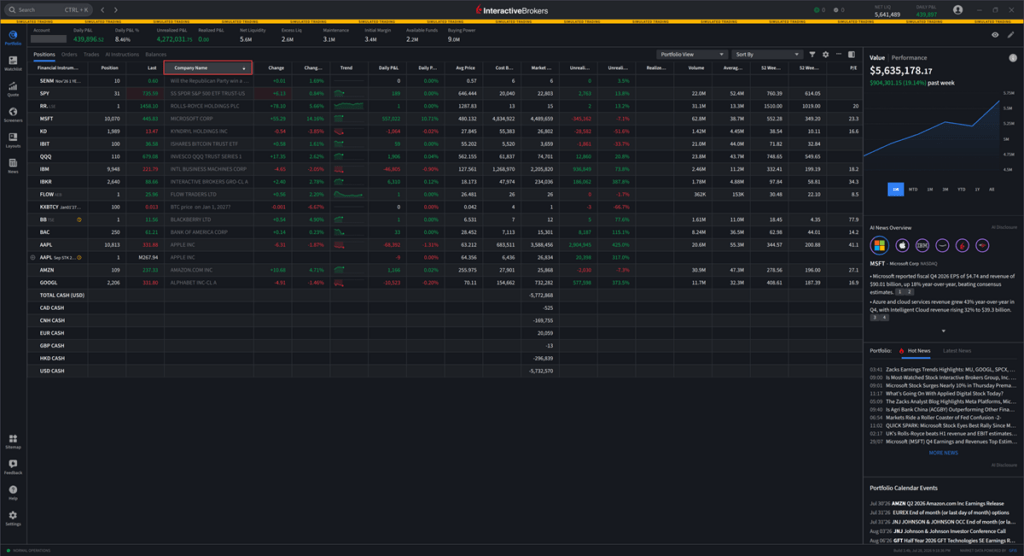Select the Apple logo in AI News
Viewport: 1024px width, 556px height.
click(902, 246)
